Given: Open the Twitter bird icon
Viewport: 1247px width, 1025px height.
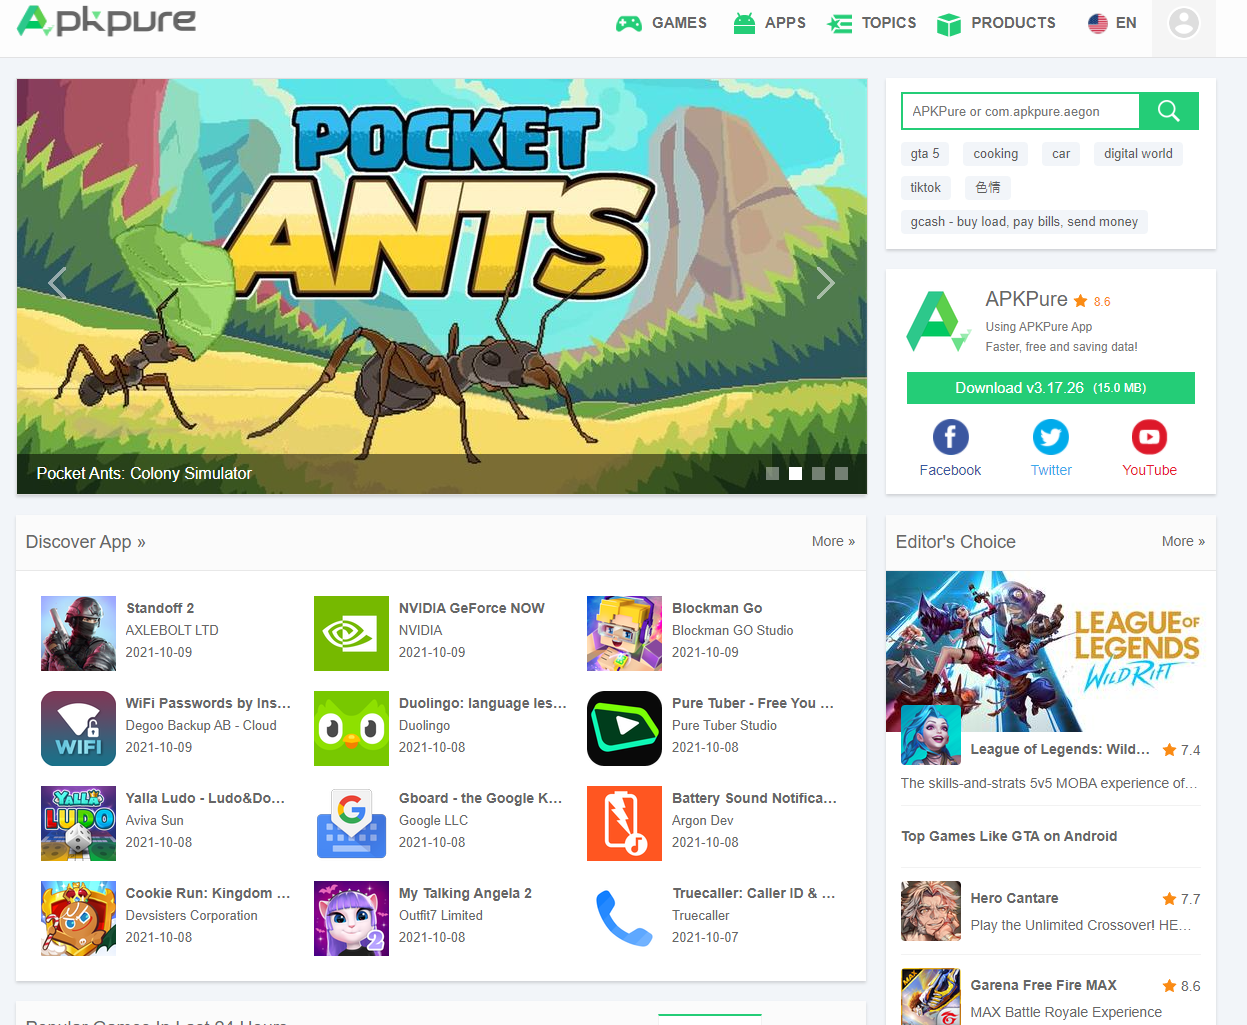Looking at the screenshot, I should pyautogui.click(x=1051, y=437).
